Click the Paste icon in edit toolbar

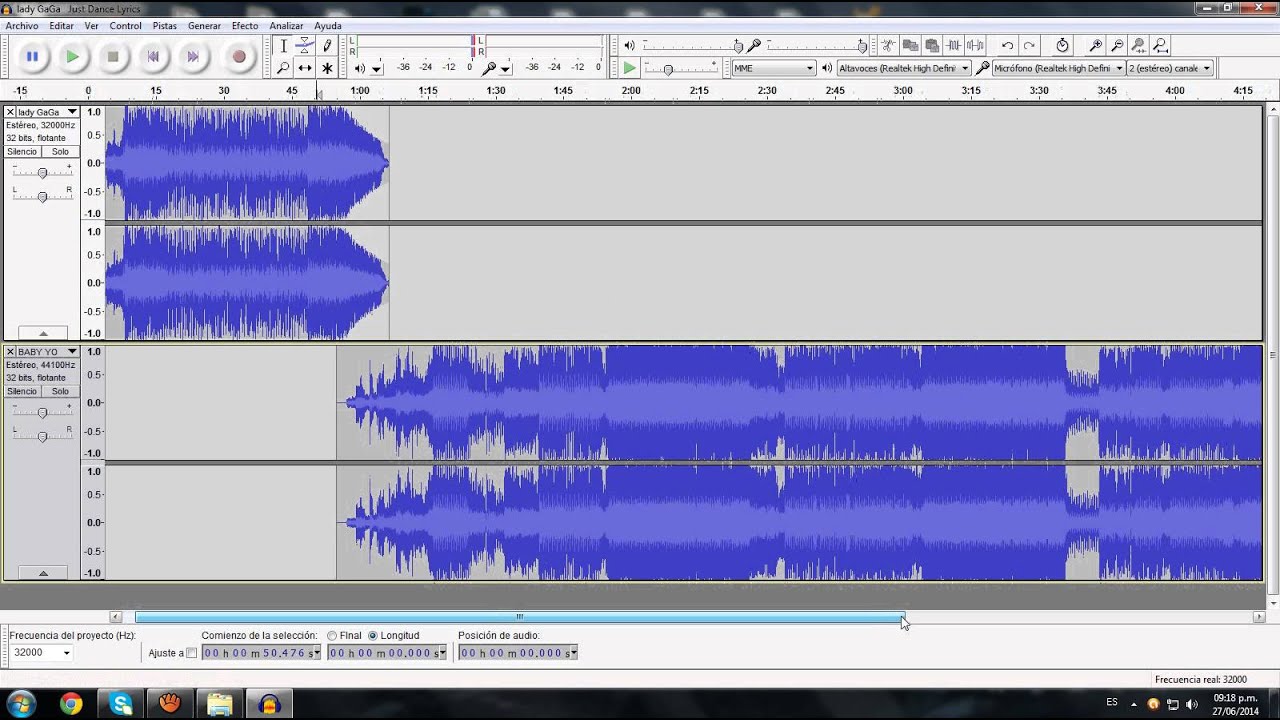tap(932, 45)
